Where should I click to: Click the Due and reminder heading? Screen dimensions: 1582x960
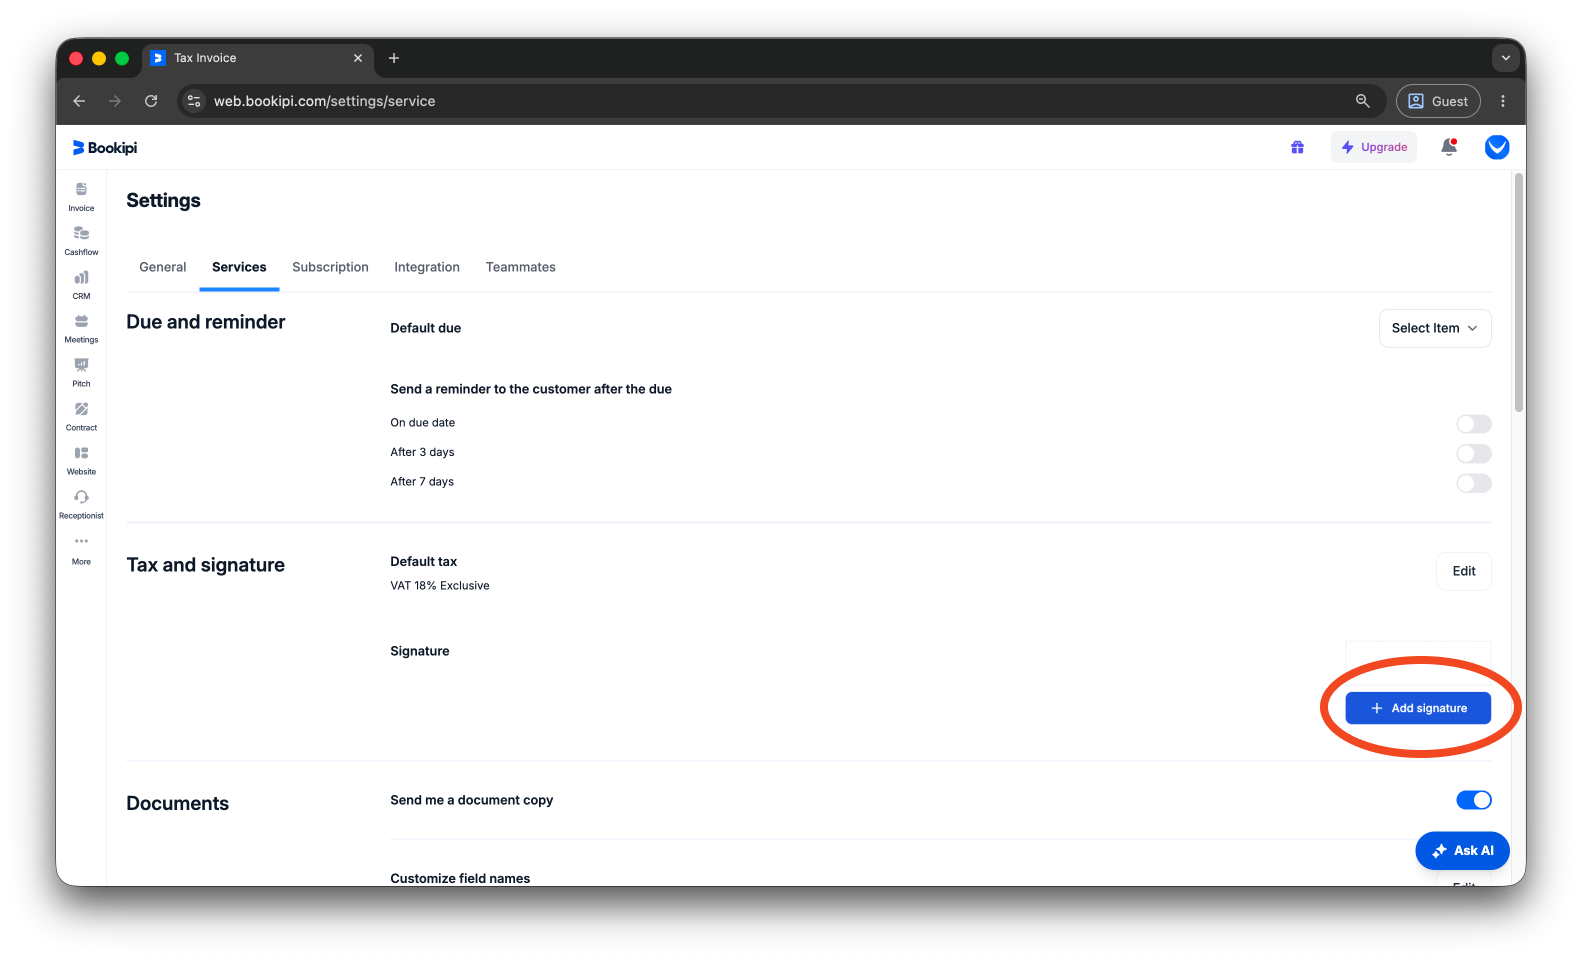point(206,322)
